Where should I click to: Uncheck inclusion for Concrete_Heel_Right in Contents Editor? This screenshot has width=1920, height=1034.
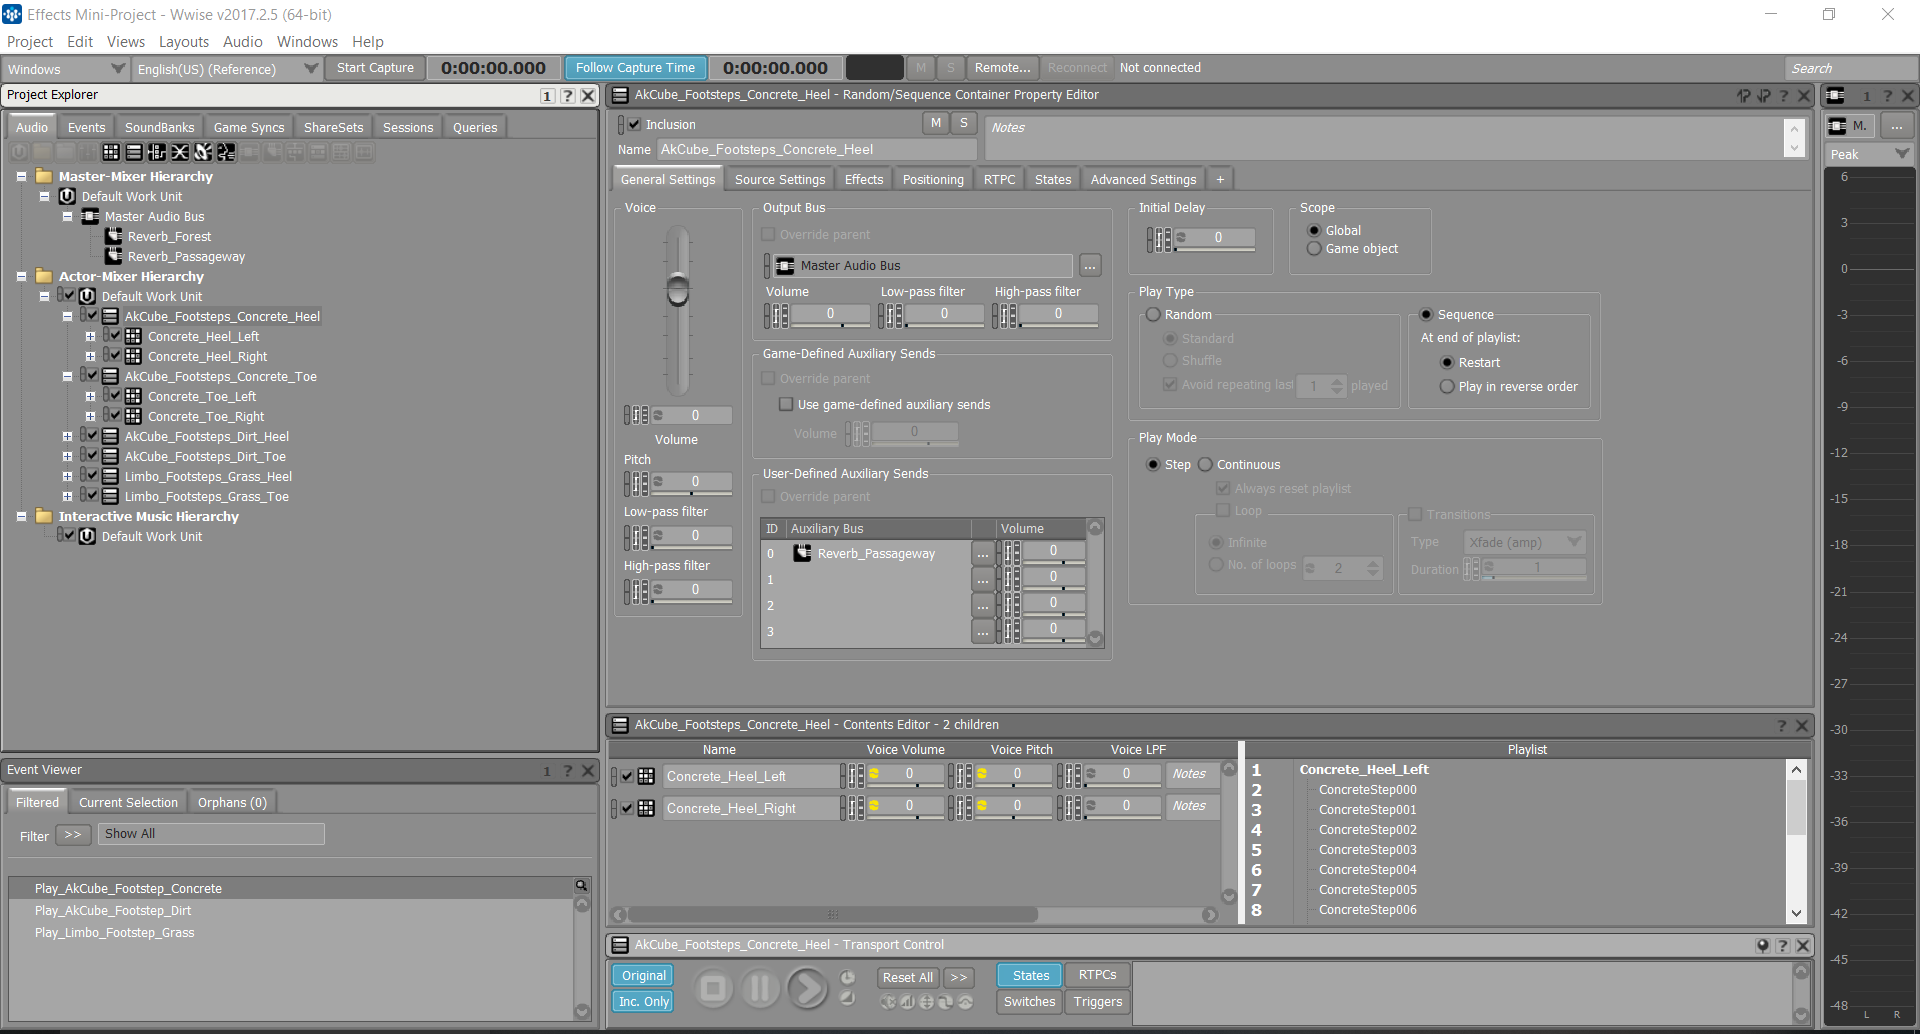point(627,808)
